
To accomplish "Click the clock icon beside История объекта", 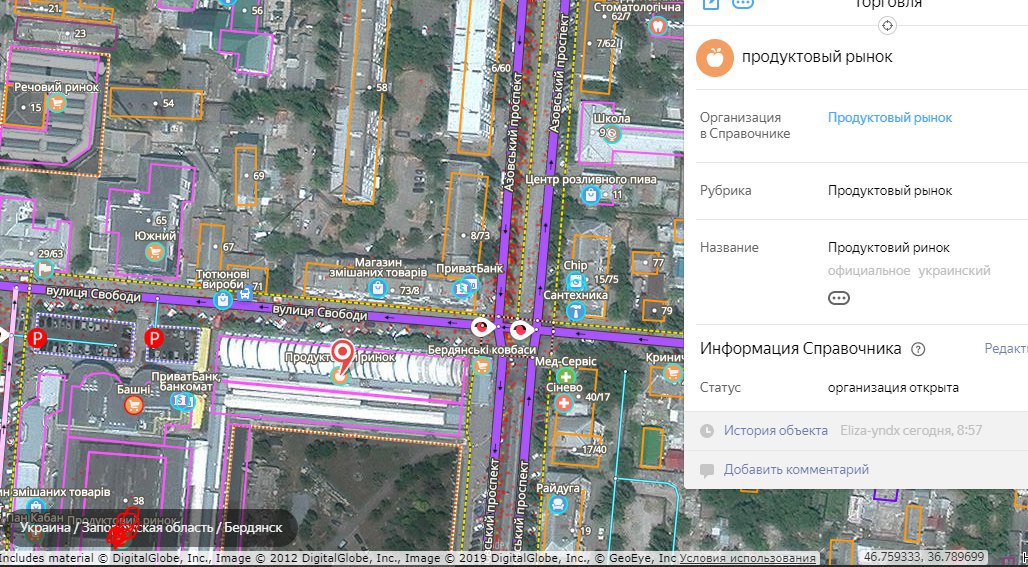I will point(707,431).
